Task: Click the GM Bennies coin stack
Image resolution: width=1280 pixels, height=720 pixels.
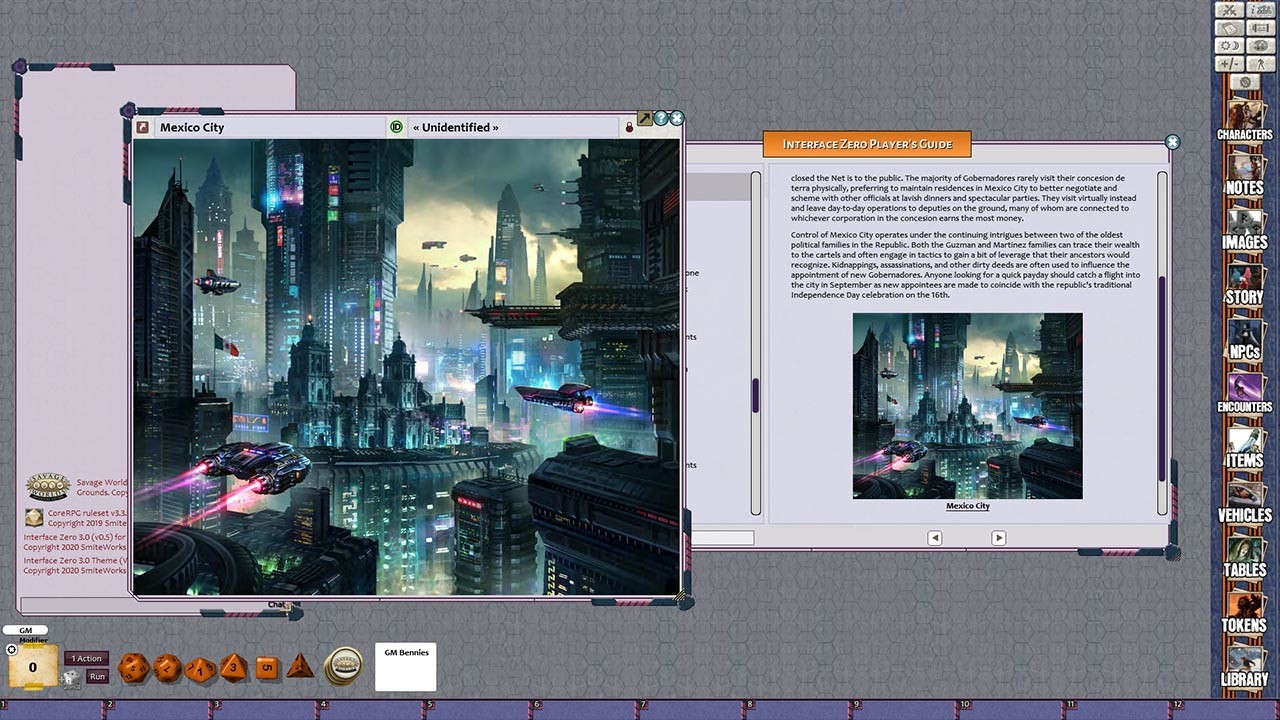Action: point(344,664)
